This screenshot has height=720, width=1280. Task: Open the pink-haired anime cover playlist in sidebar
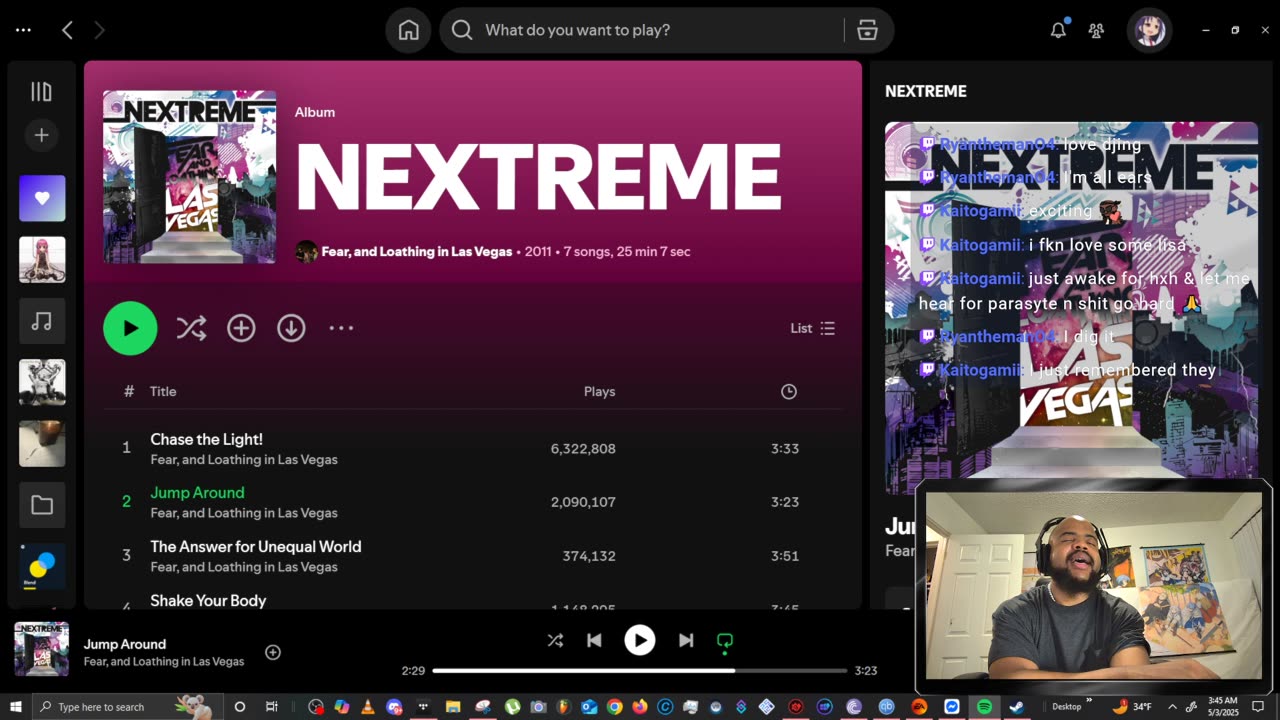tap(42, 260)
